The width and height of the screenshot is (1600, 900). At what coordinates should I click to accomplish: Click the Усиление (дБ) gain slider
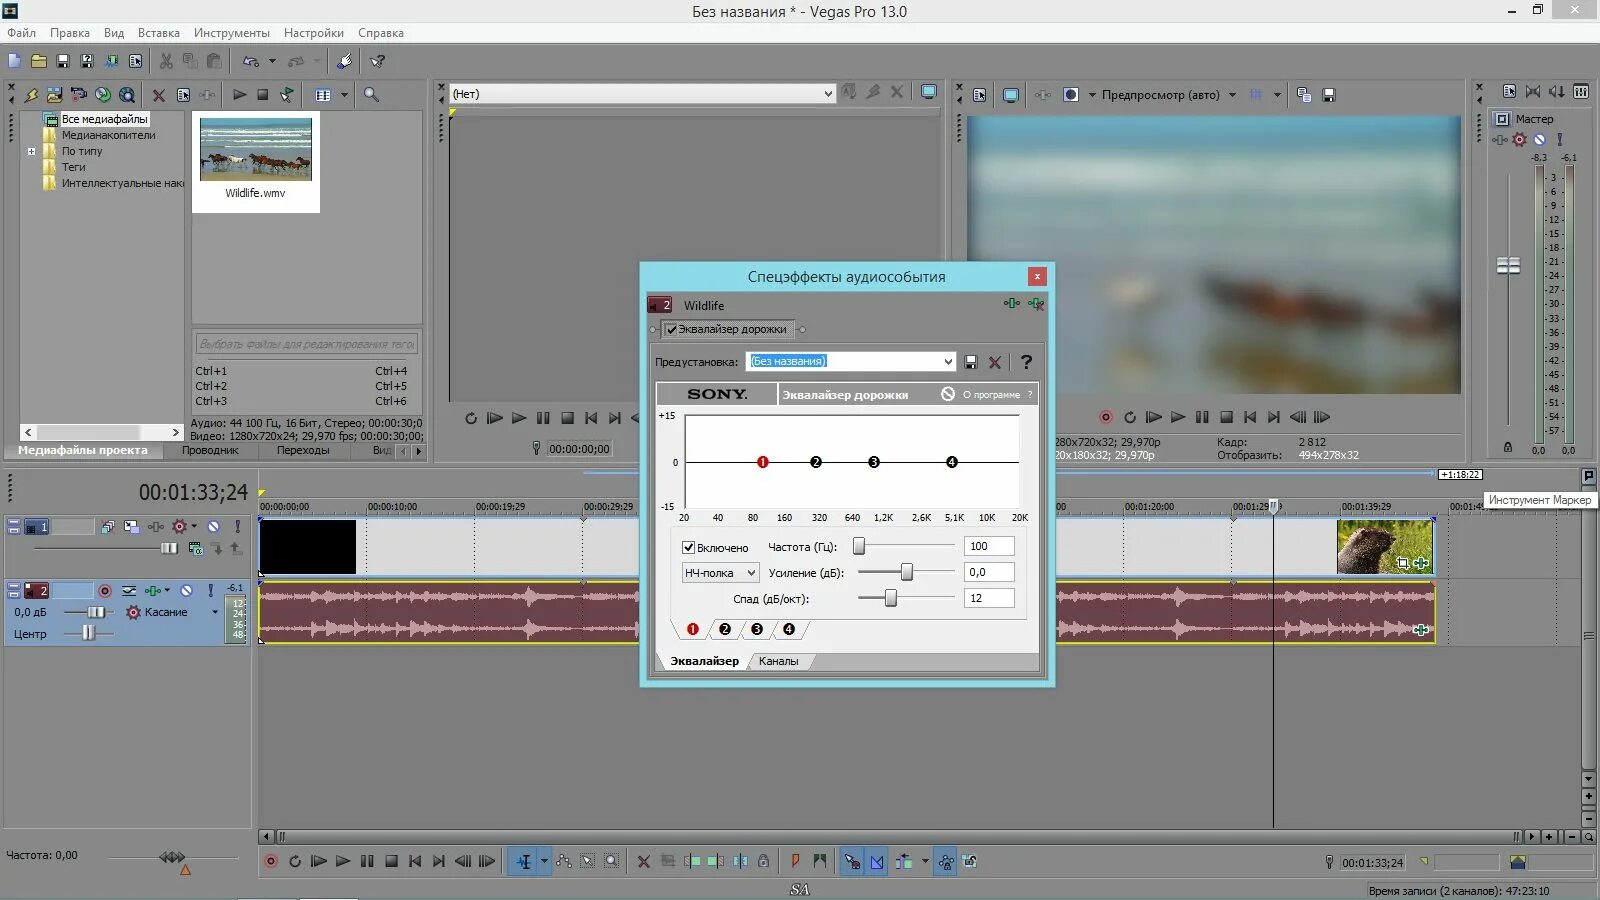point(906,572)
